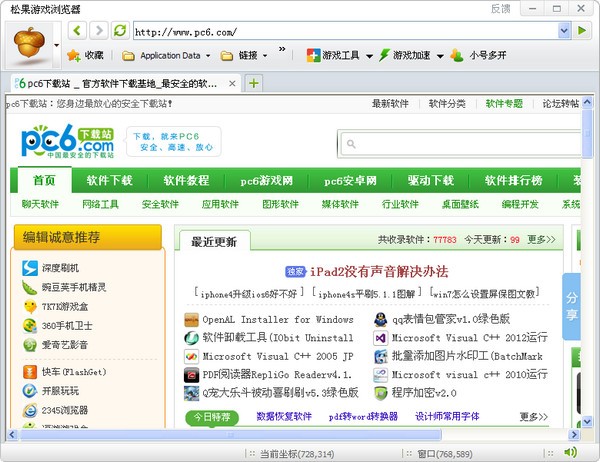Open the 软件教程 navigation tab
600x462 pixels.
[x=186, y=180]
